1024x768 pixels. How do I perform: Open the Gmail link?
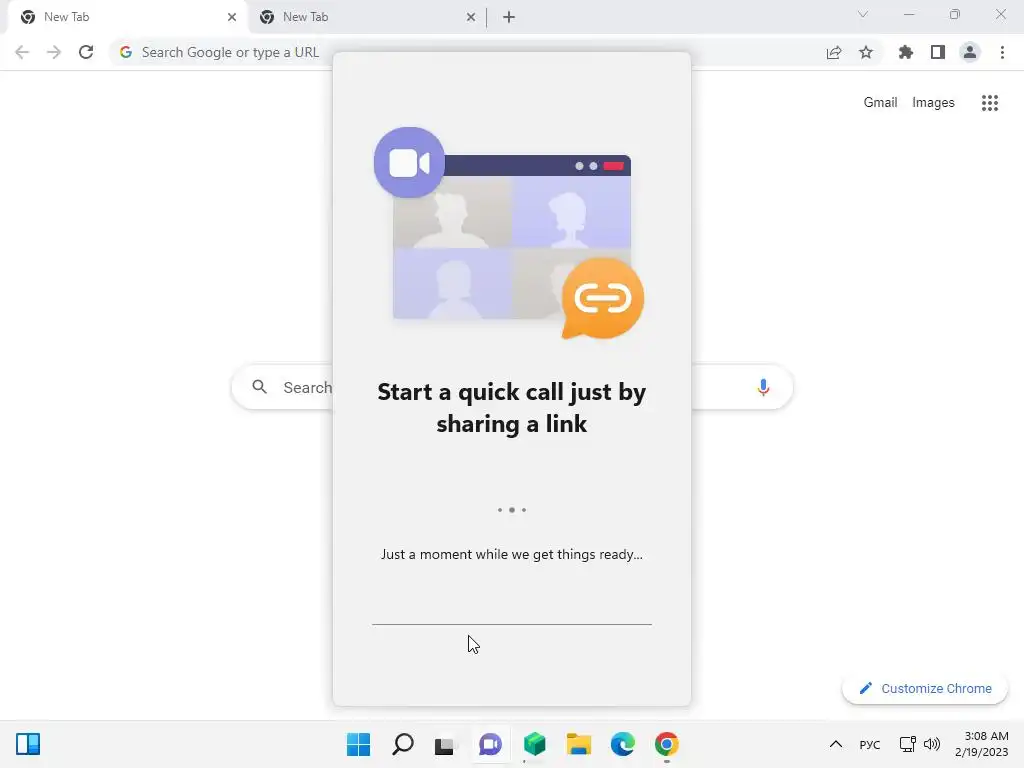point(880,103)
